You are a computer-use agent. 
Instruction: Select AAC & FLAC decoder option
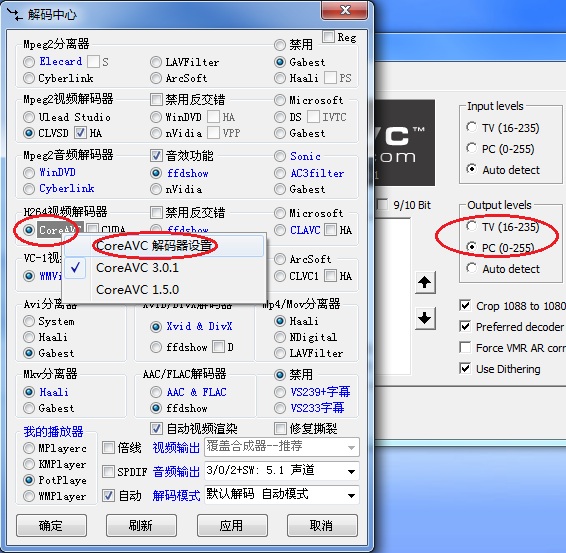pyautogui.click(x=156, y=392)
